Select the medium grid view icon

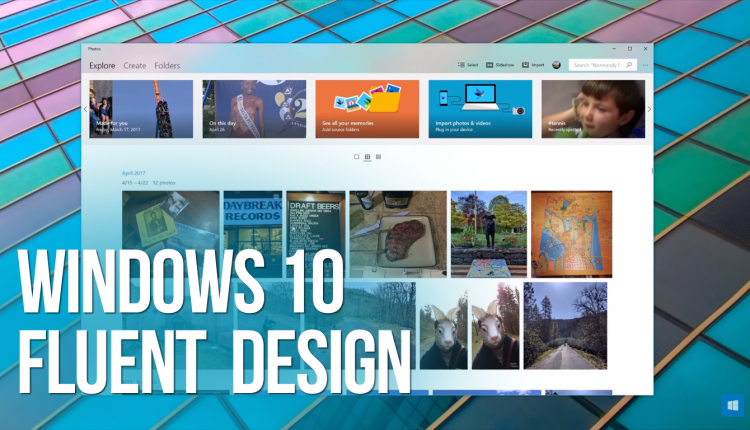367,156
